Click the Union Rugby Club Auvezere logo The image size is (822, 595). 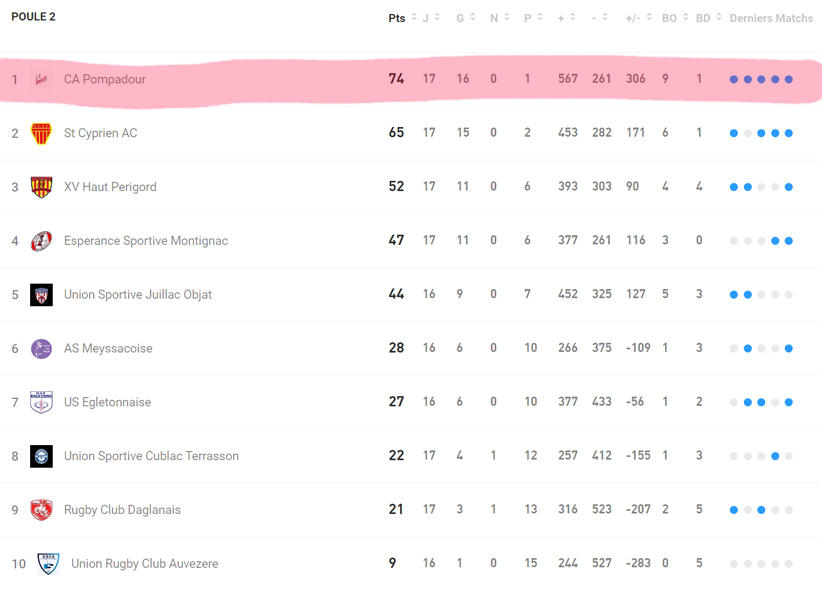pos(48,564)
